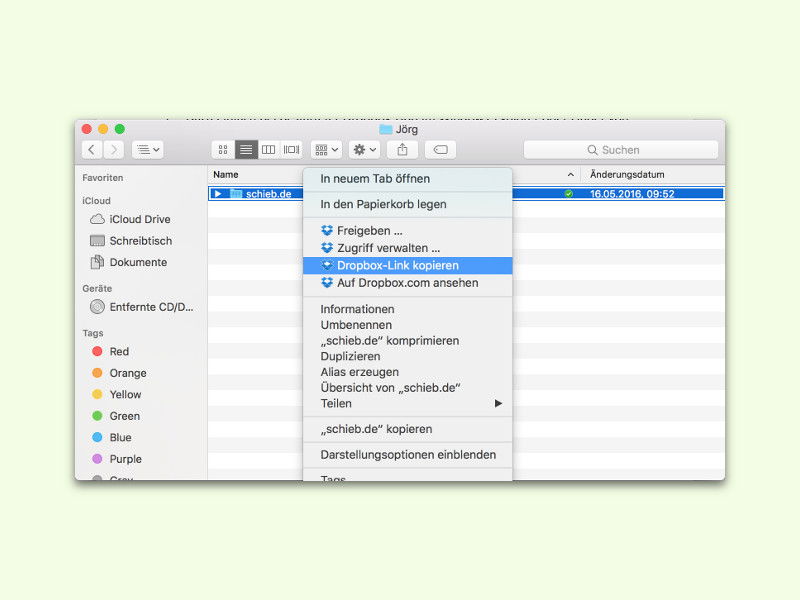
Task: Choose Freigeben ... Dropbox entry
Action: click(408, 231)
